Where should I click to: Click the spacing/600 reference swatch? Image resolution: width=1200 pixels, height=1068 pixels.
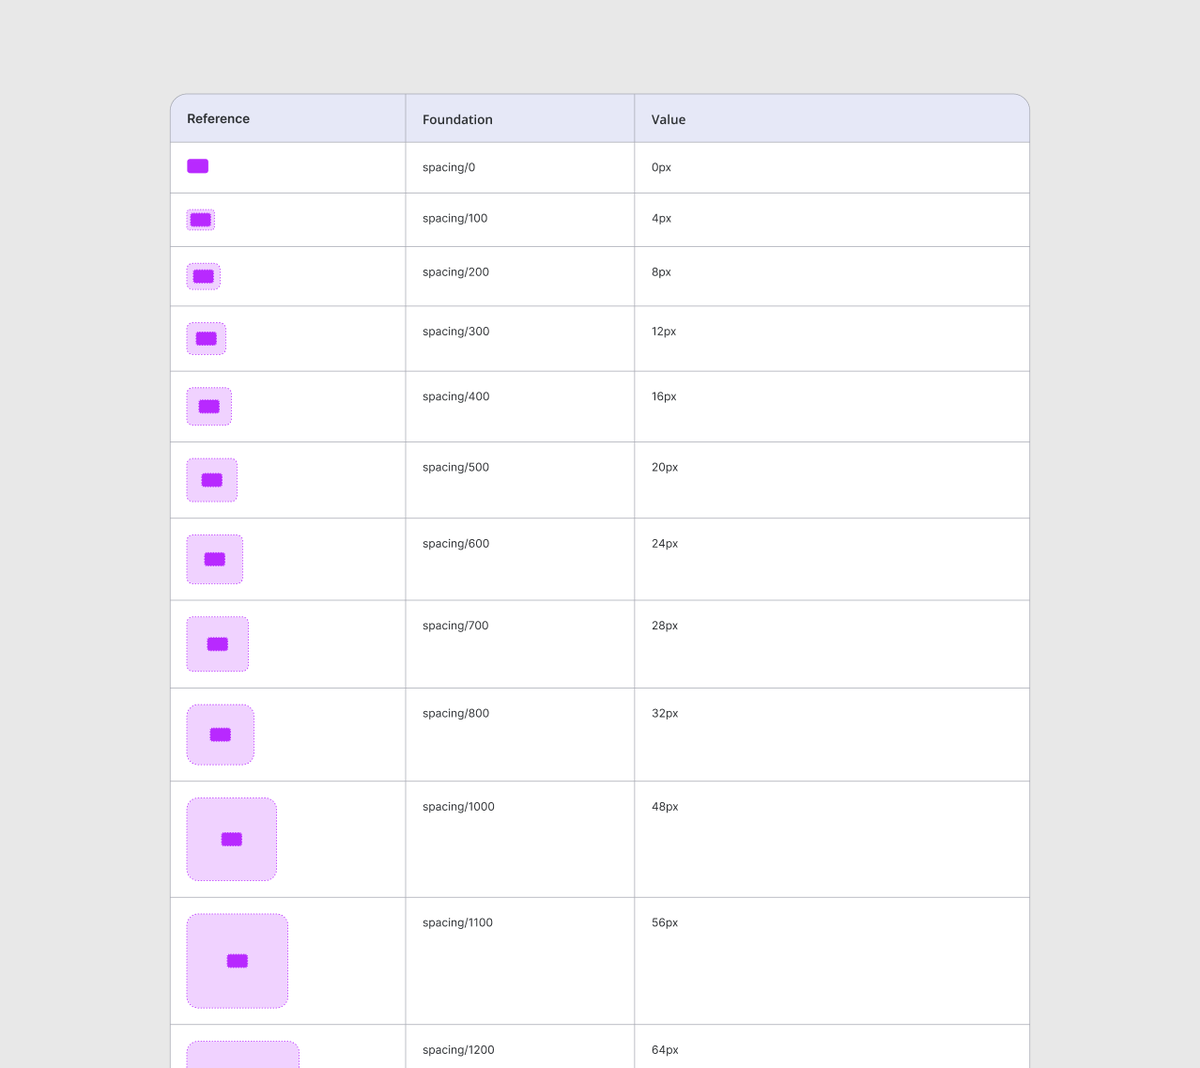[215, 559]
